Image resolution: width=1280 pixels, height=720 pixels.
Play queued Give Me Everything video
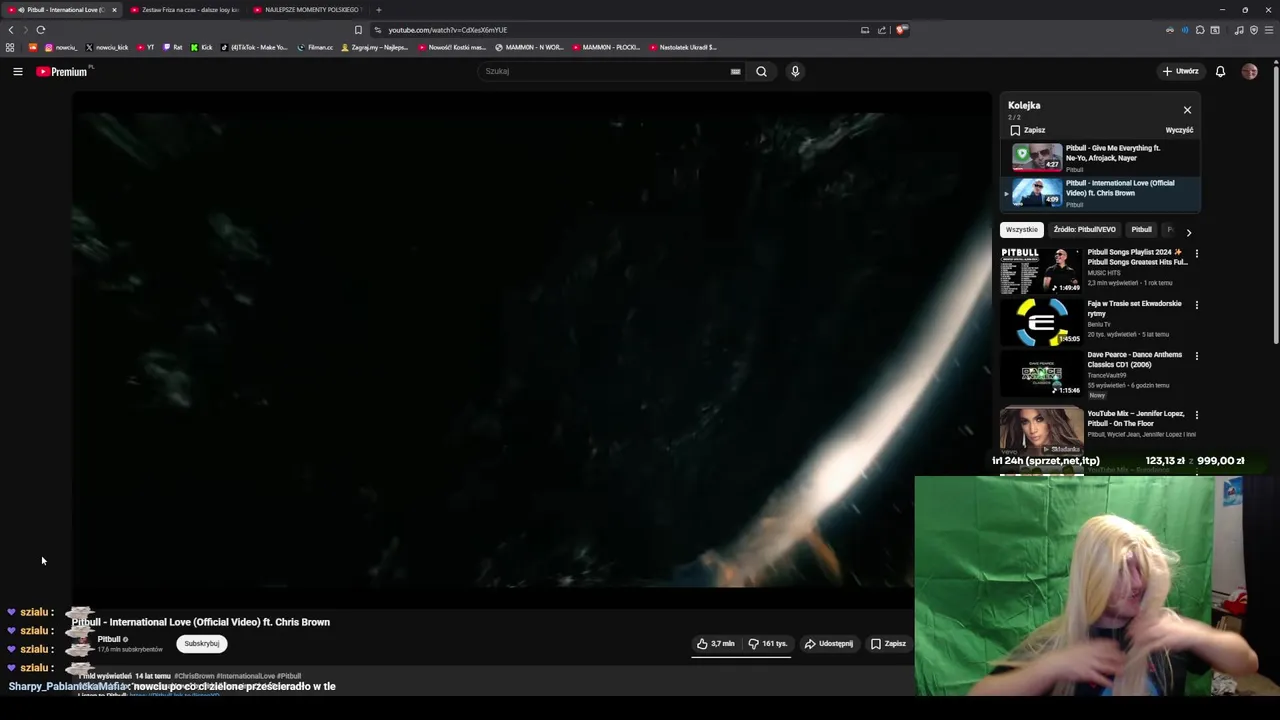[x=1100, y=158]
